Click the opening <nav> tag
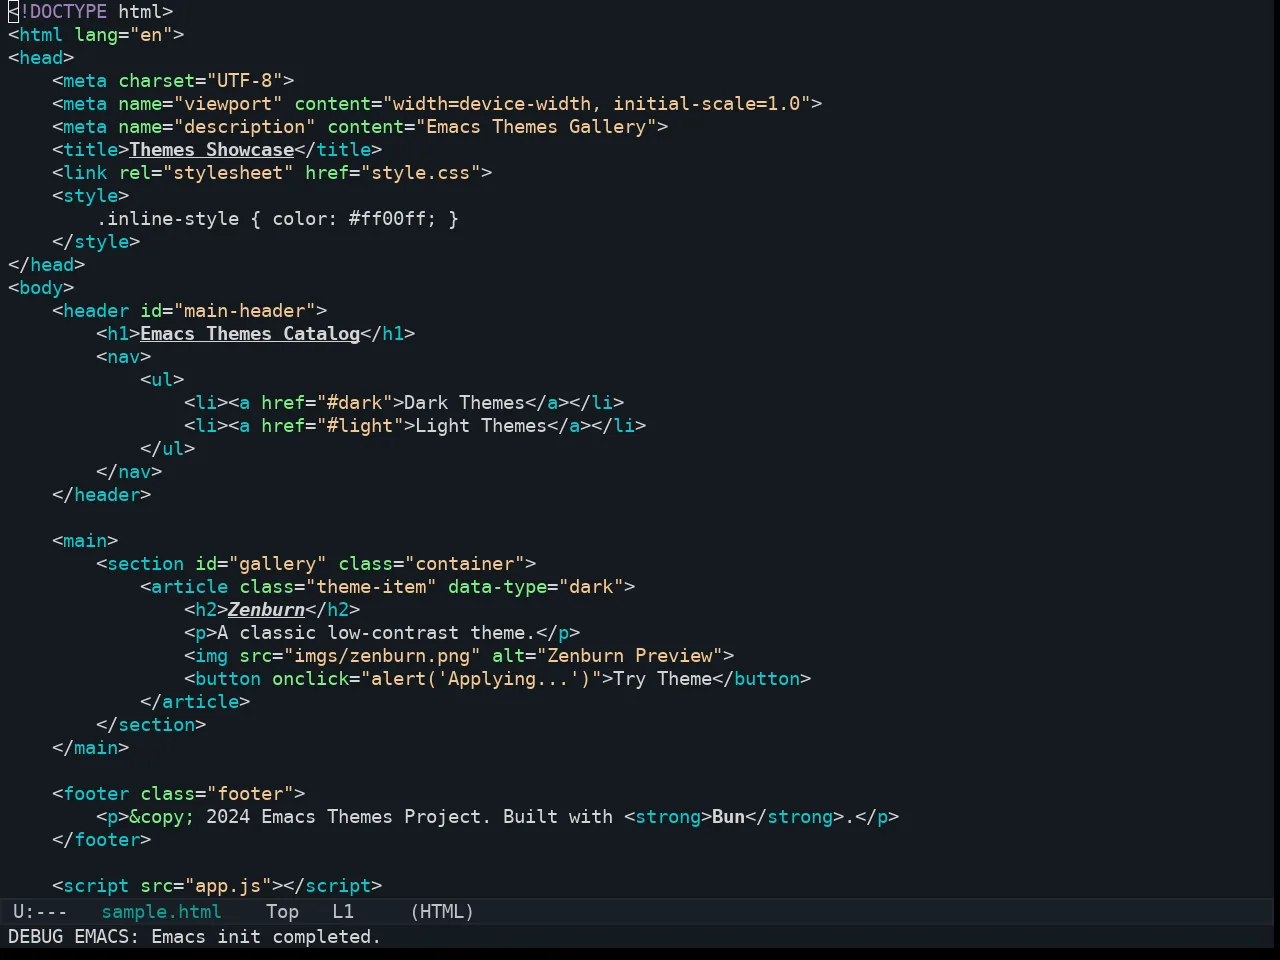 click(x=123, y=357)
